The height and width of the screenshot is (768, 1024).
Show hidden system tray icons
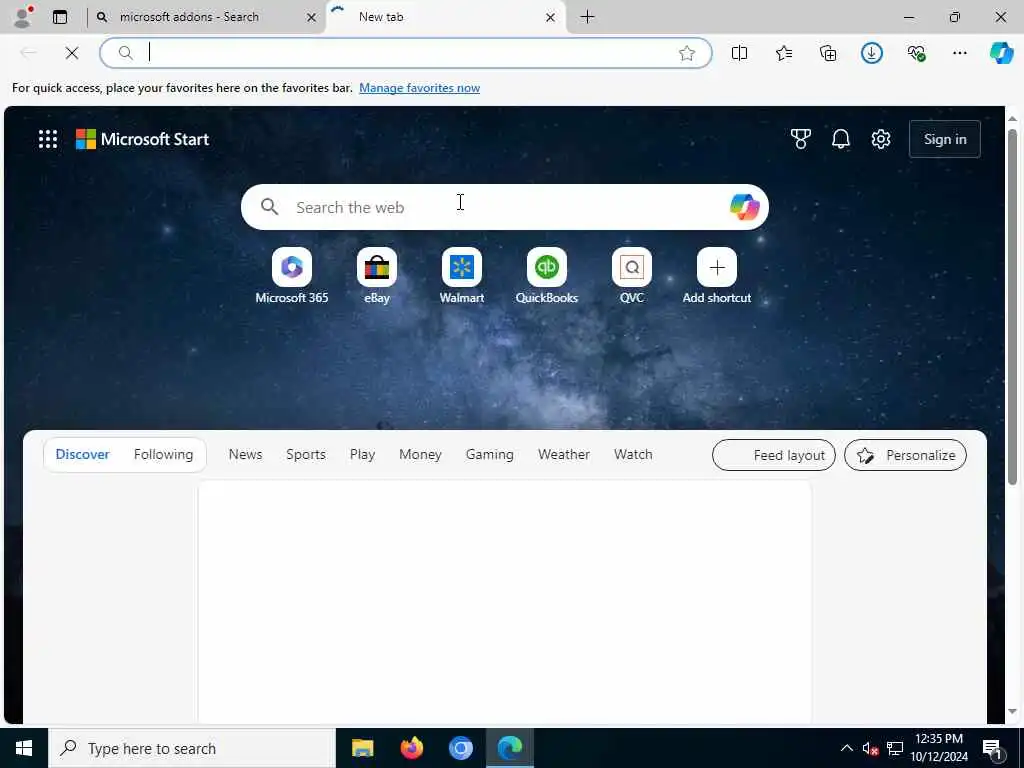tap(846, 748)
